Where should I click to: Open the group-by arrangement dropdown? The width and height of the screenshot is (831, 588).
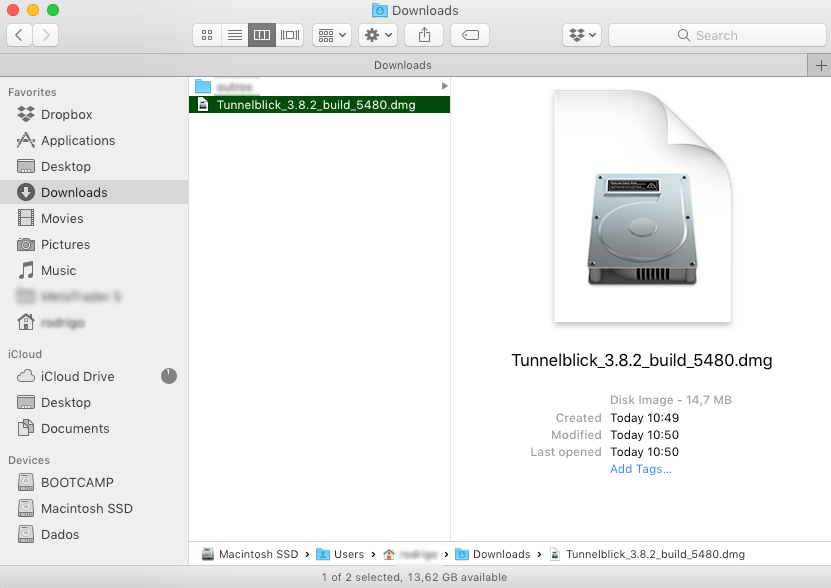click(x=332, y=35)
